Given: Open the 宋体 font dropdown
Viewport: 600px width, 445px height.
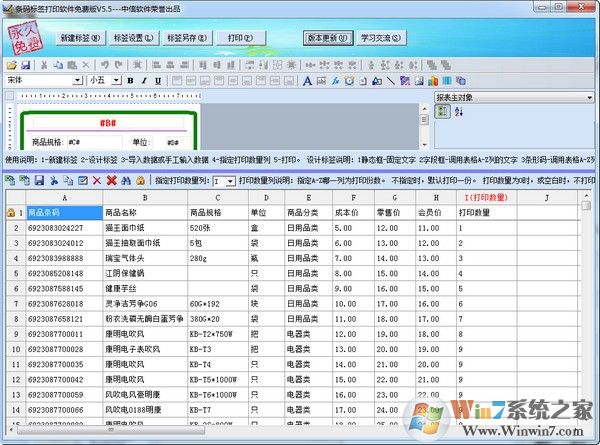Looking at the screenshot, I should [77, 80].
